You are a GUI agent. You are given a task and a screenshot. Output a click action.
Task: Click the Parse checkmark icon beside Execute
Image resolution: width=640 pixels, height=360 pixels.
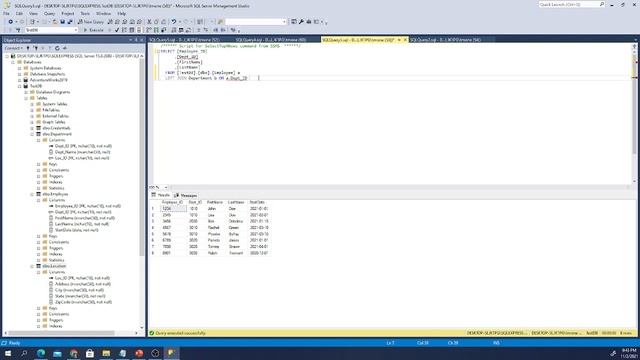click(117, 30)
